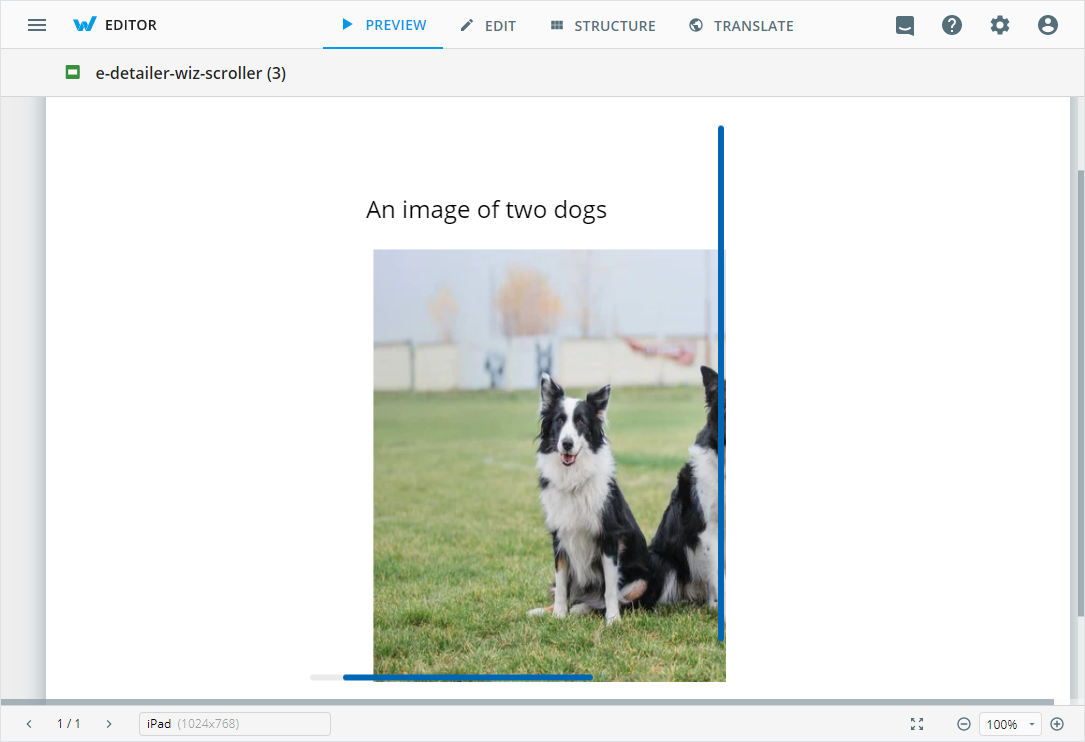The width and height of the screenshot is (1085, 742).
Task: Open the Translate tab
Action: [x=741, y=26]
